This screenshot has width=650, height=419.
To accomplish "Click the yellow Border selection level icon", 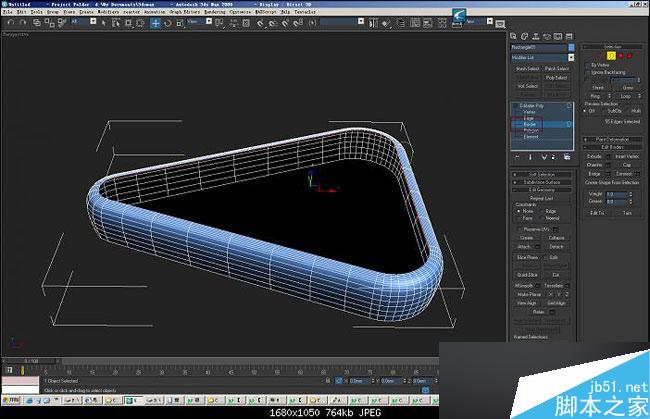I will pos(611,56).
